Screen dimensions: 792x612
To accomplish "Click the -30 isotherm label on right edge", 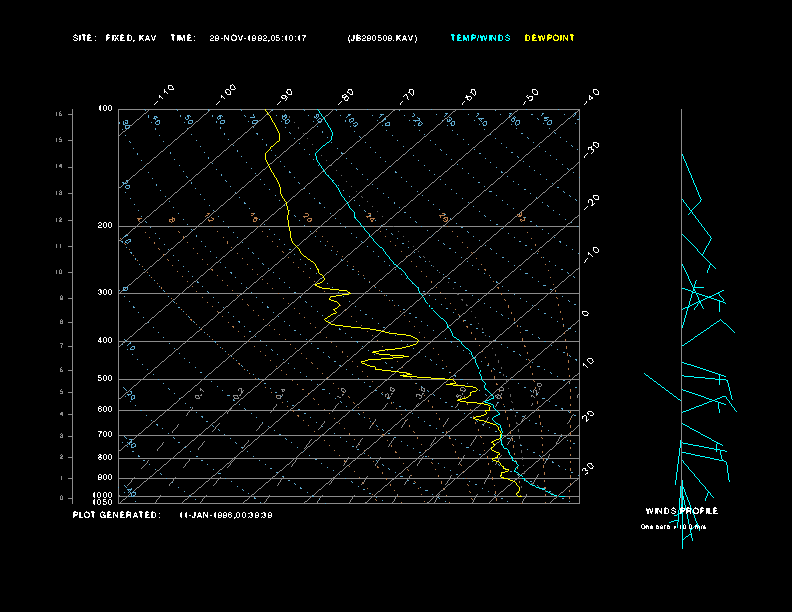I will coord(591,147).
